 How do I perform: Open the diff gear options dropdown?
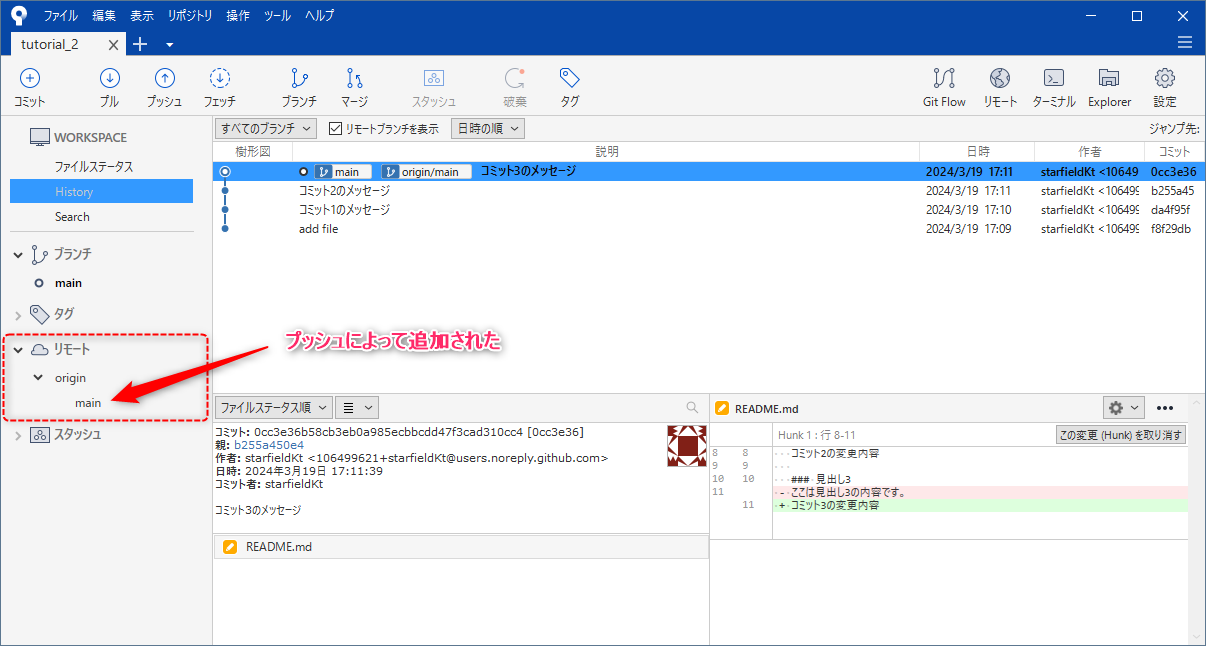1124,407
